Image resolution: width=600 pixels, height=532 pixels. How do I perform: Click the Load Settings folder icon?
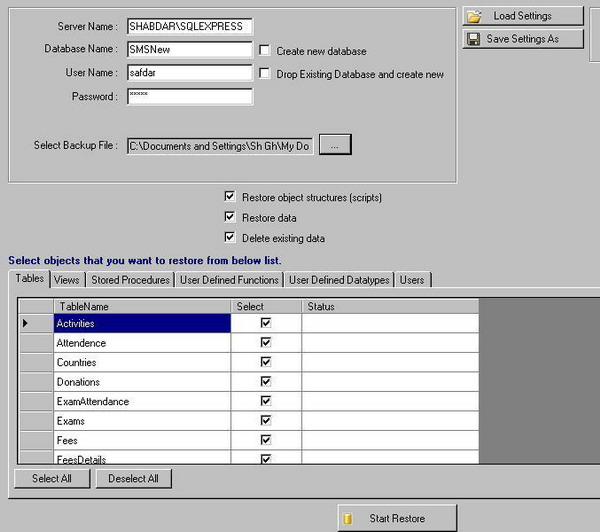tap(474, 17)
